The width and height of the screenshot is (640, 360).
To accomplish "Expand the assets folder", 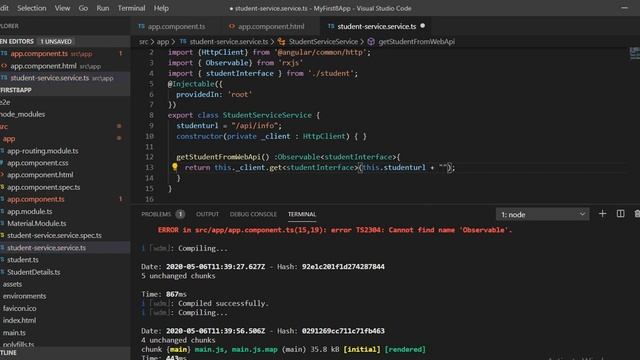I will [12, 284].
